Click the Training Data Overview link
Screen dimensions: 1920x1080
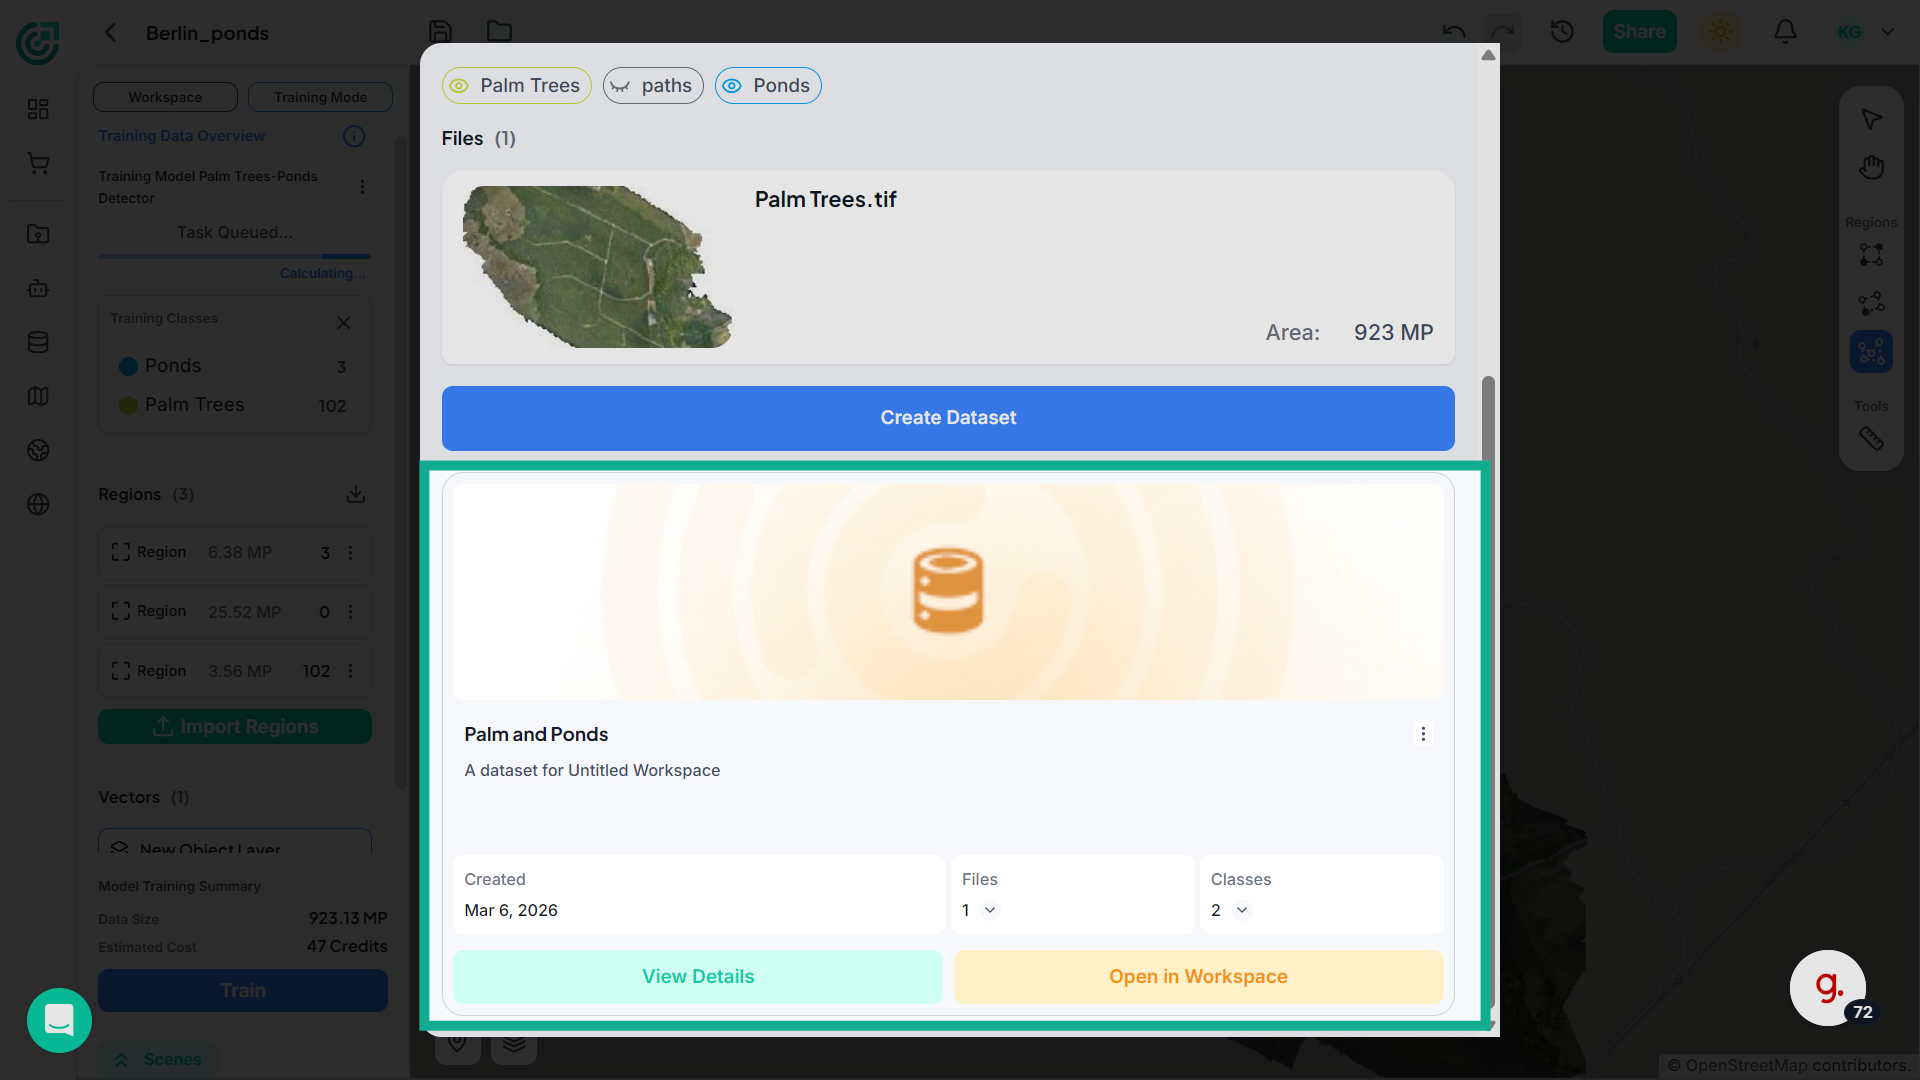point(181,136)
